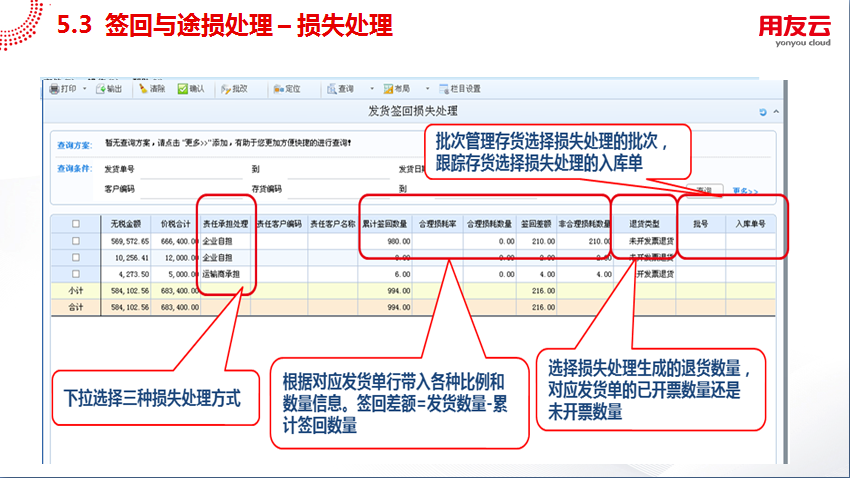Toggle the select-all checkbox in table header

pos(76,224)
